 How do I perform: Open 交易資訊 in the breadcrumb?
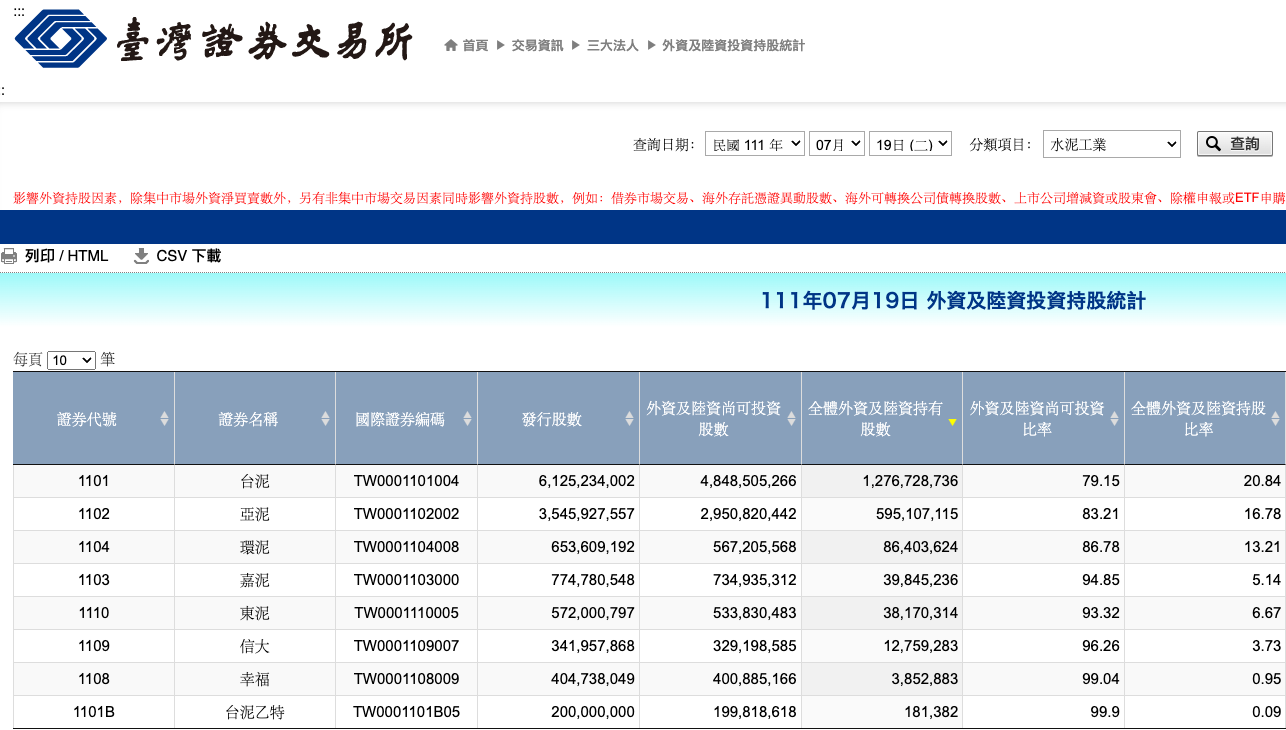tap(537, 45)
